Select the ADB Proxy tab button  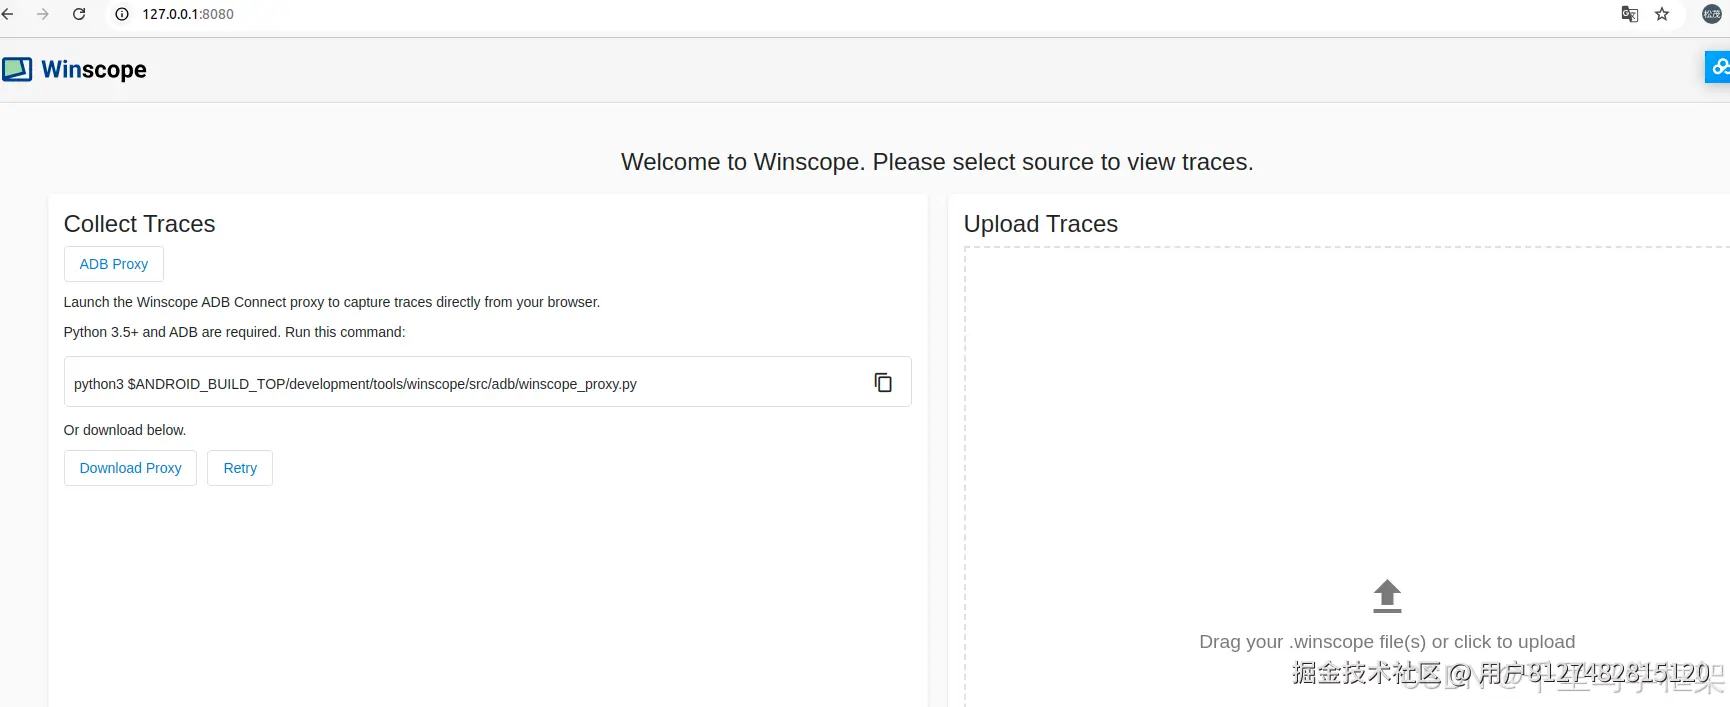point(114,264)
